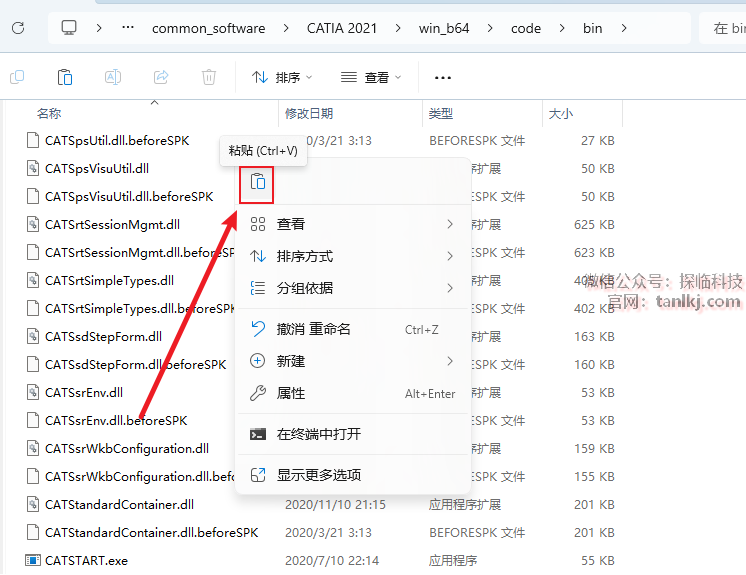The image size is (746, 575).
Task: Click the Rename icon in the toolbar
Action: [x=113, y=77]
